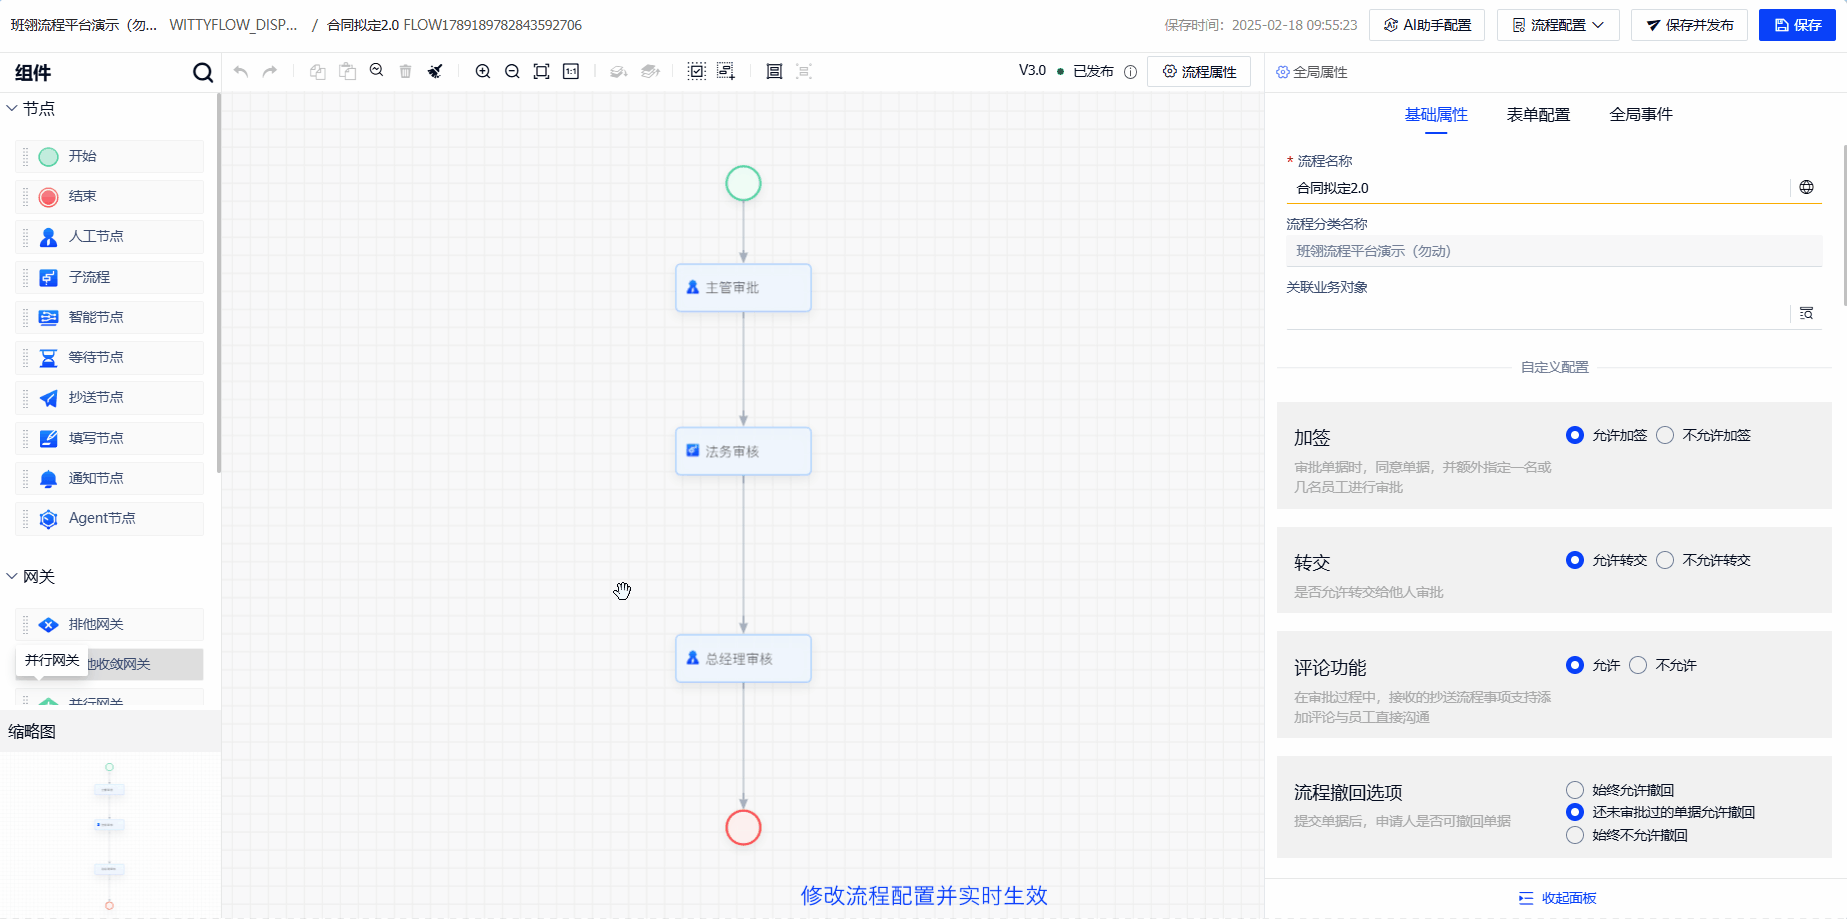Select the 不允许转交 radio option
Screen dimensions: 1847x919
tap(1665, 560)
